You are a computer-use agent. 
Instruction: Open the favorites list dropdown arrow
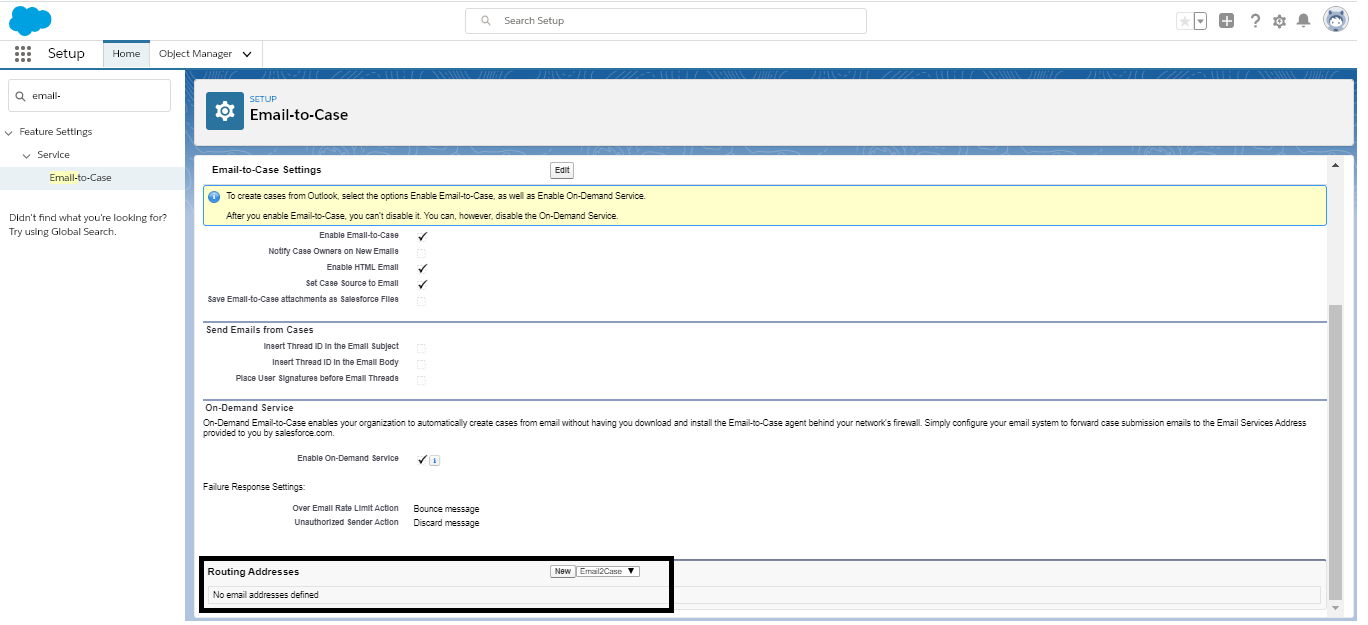(1200, 21)
